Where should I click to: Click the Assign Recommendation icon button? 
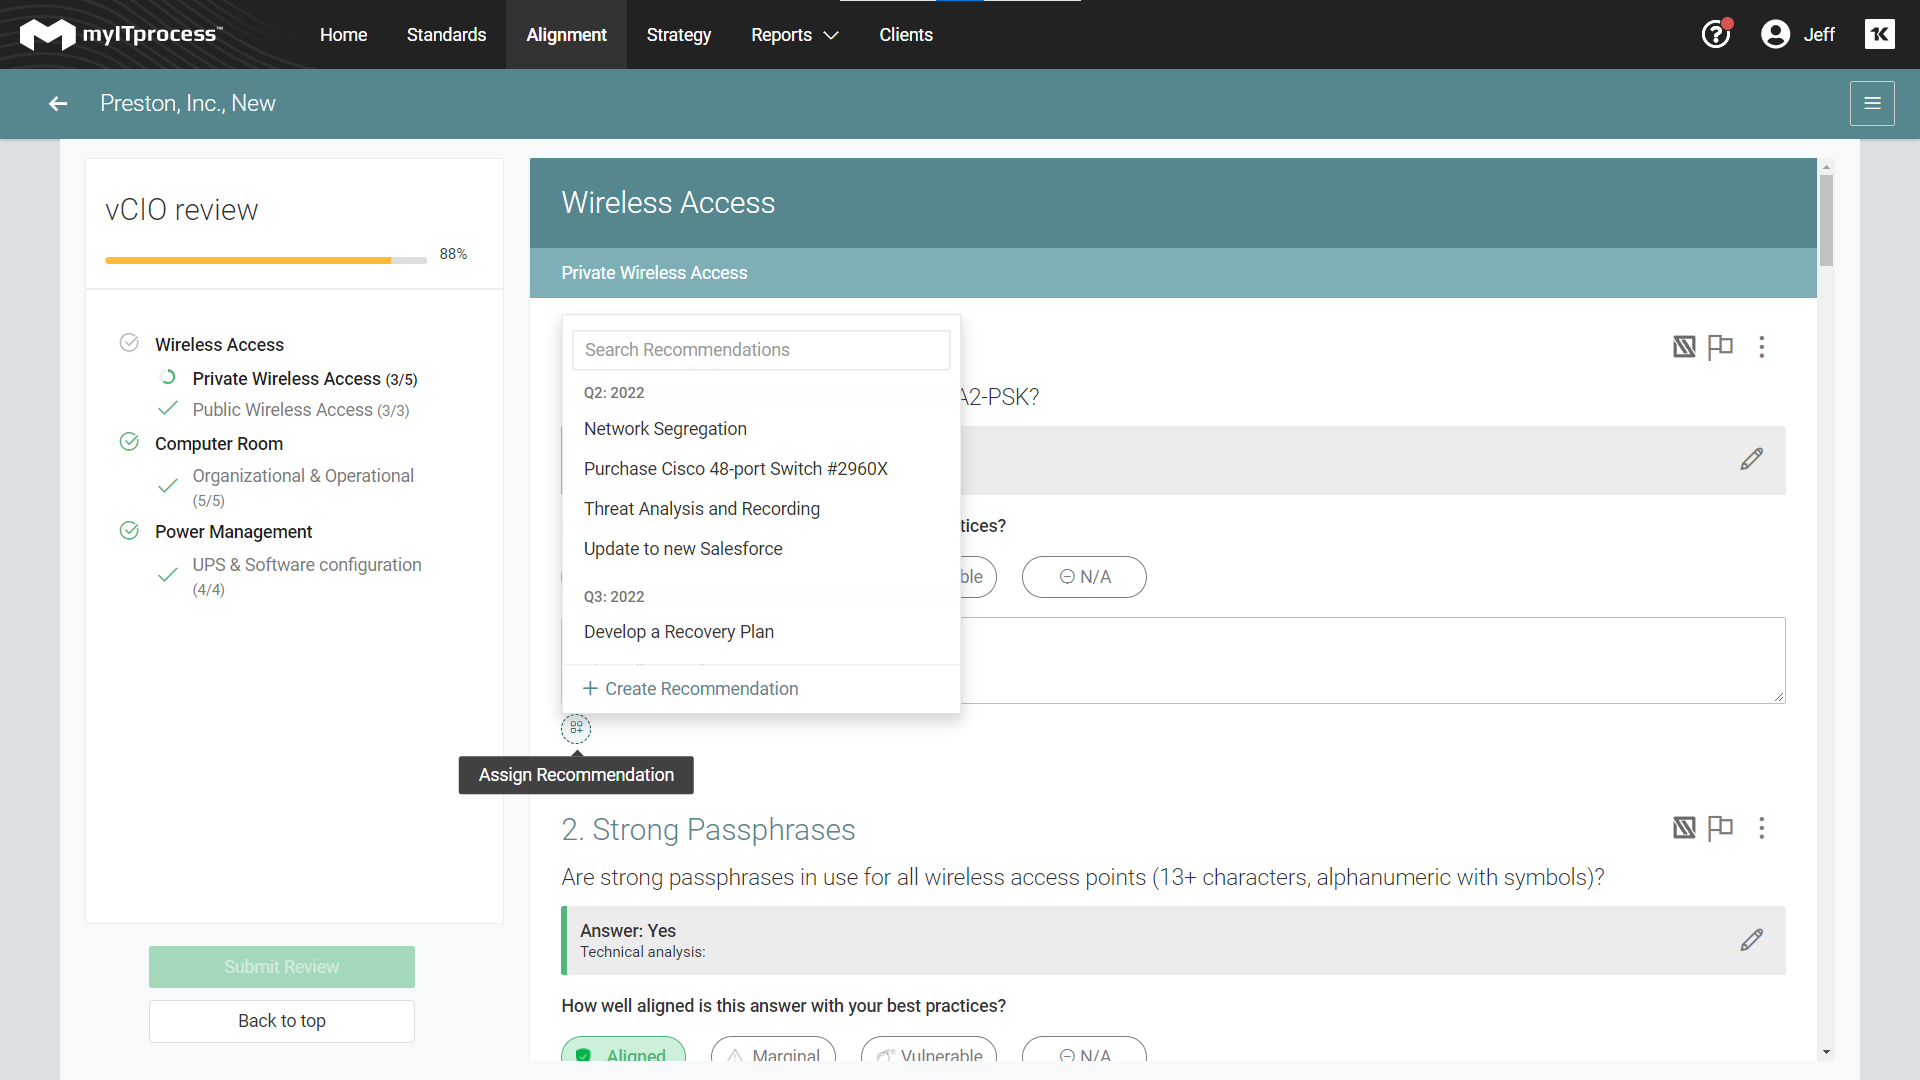[x=576, y=728]
